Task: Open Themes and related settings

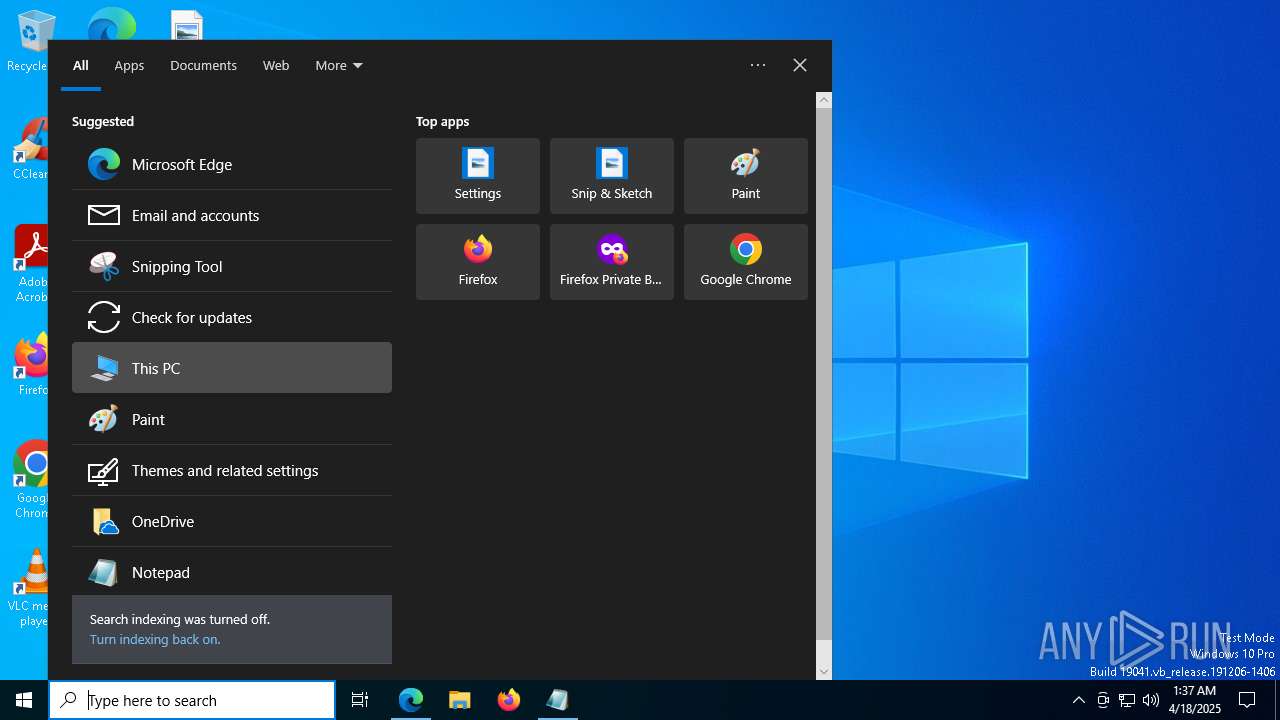Action: tap(232, 470)
